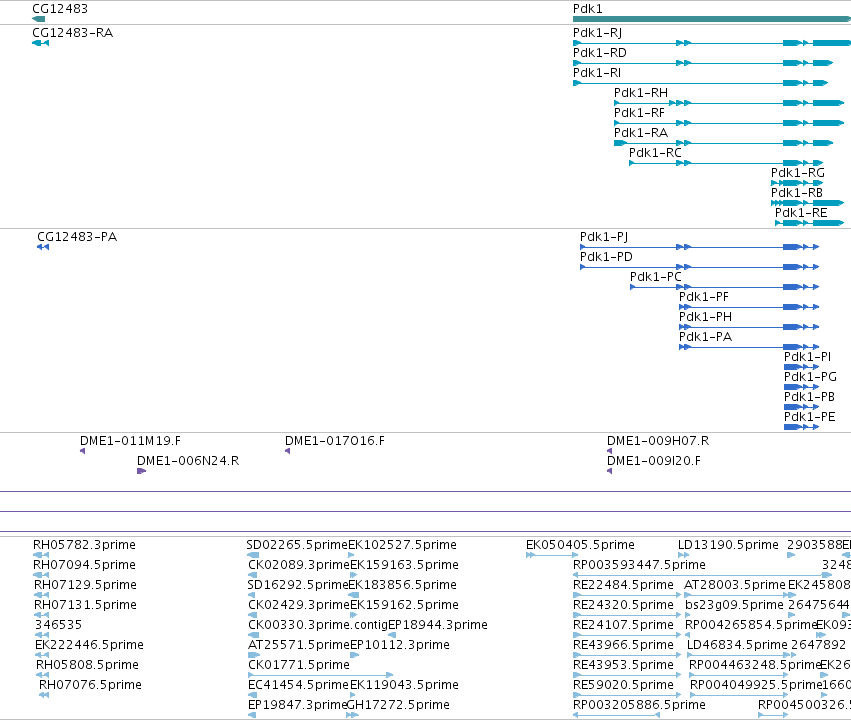Select EST RE24107.5prime

pyautogui.click(x=623, y=625)
